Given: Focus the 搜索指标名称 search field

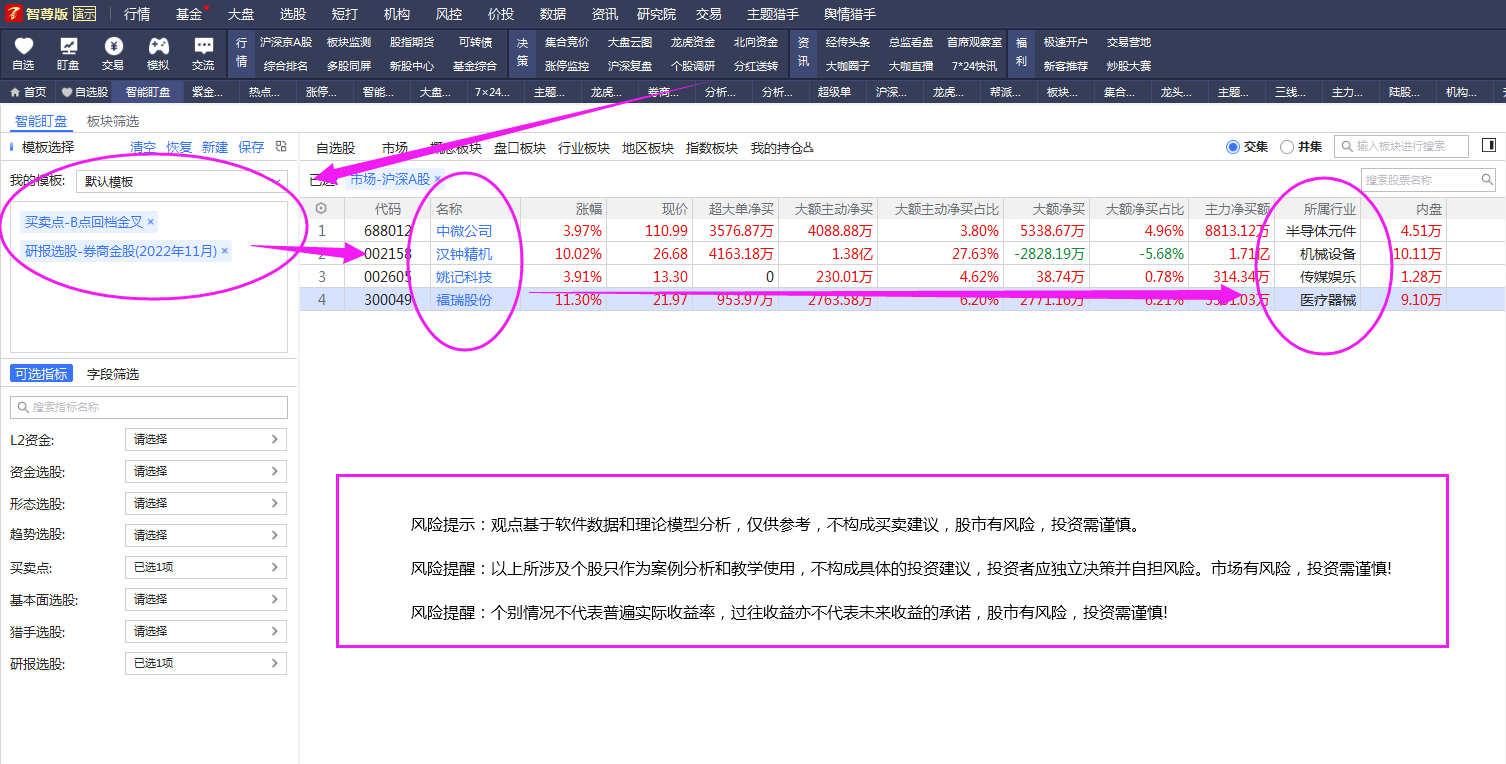Looking at the screenshot, I should click(149, 407).
